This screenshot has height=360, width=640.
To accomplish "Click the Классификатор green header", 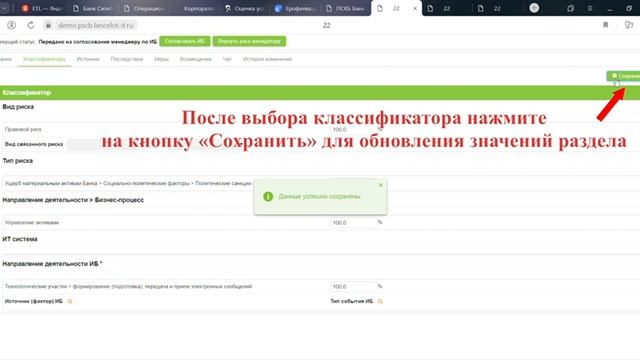I will click(320, 93).
